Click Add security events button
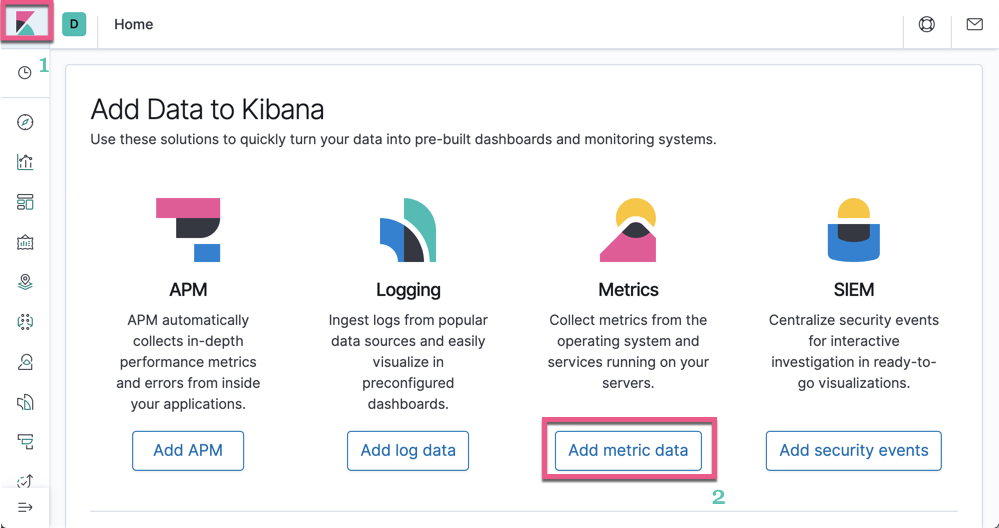999x528 pixels. coord(853,450)
